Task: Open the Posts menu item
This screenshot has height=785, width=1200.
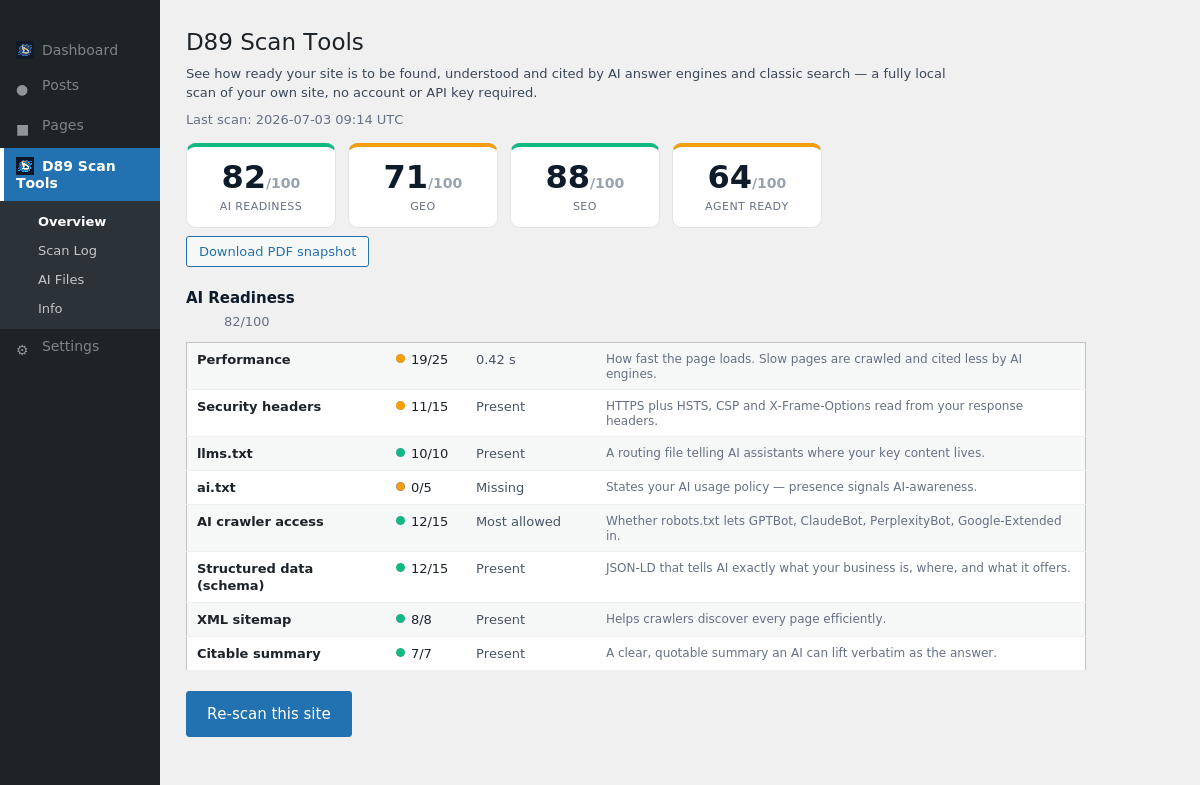Action: point(80,86)
